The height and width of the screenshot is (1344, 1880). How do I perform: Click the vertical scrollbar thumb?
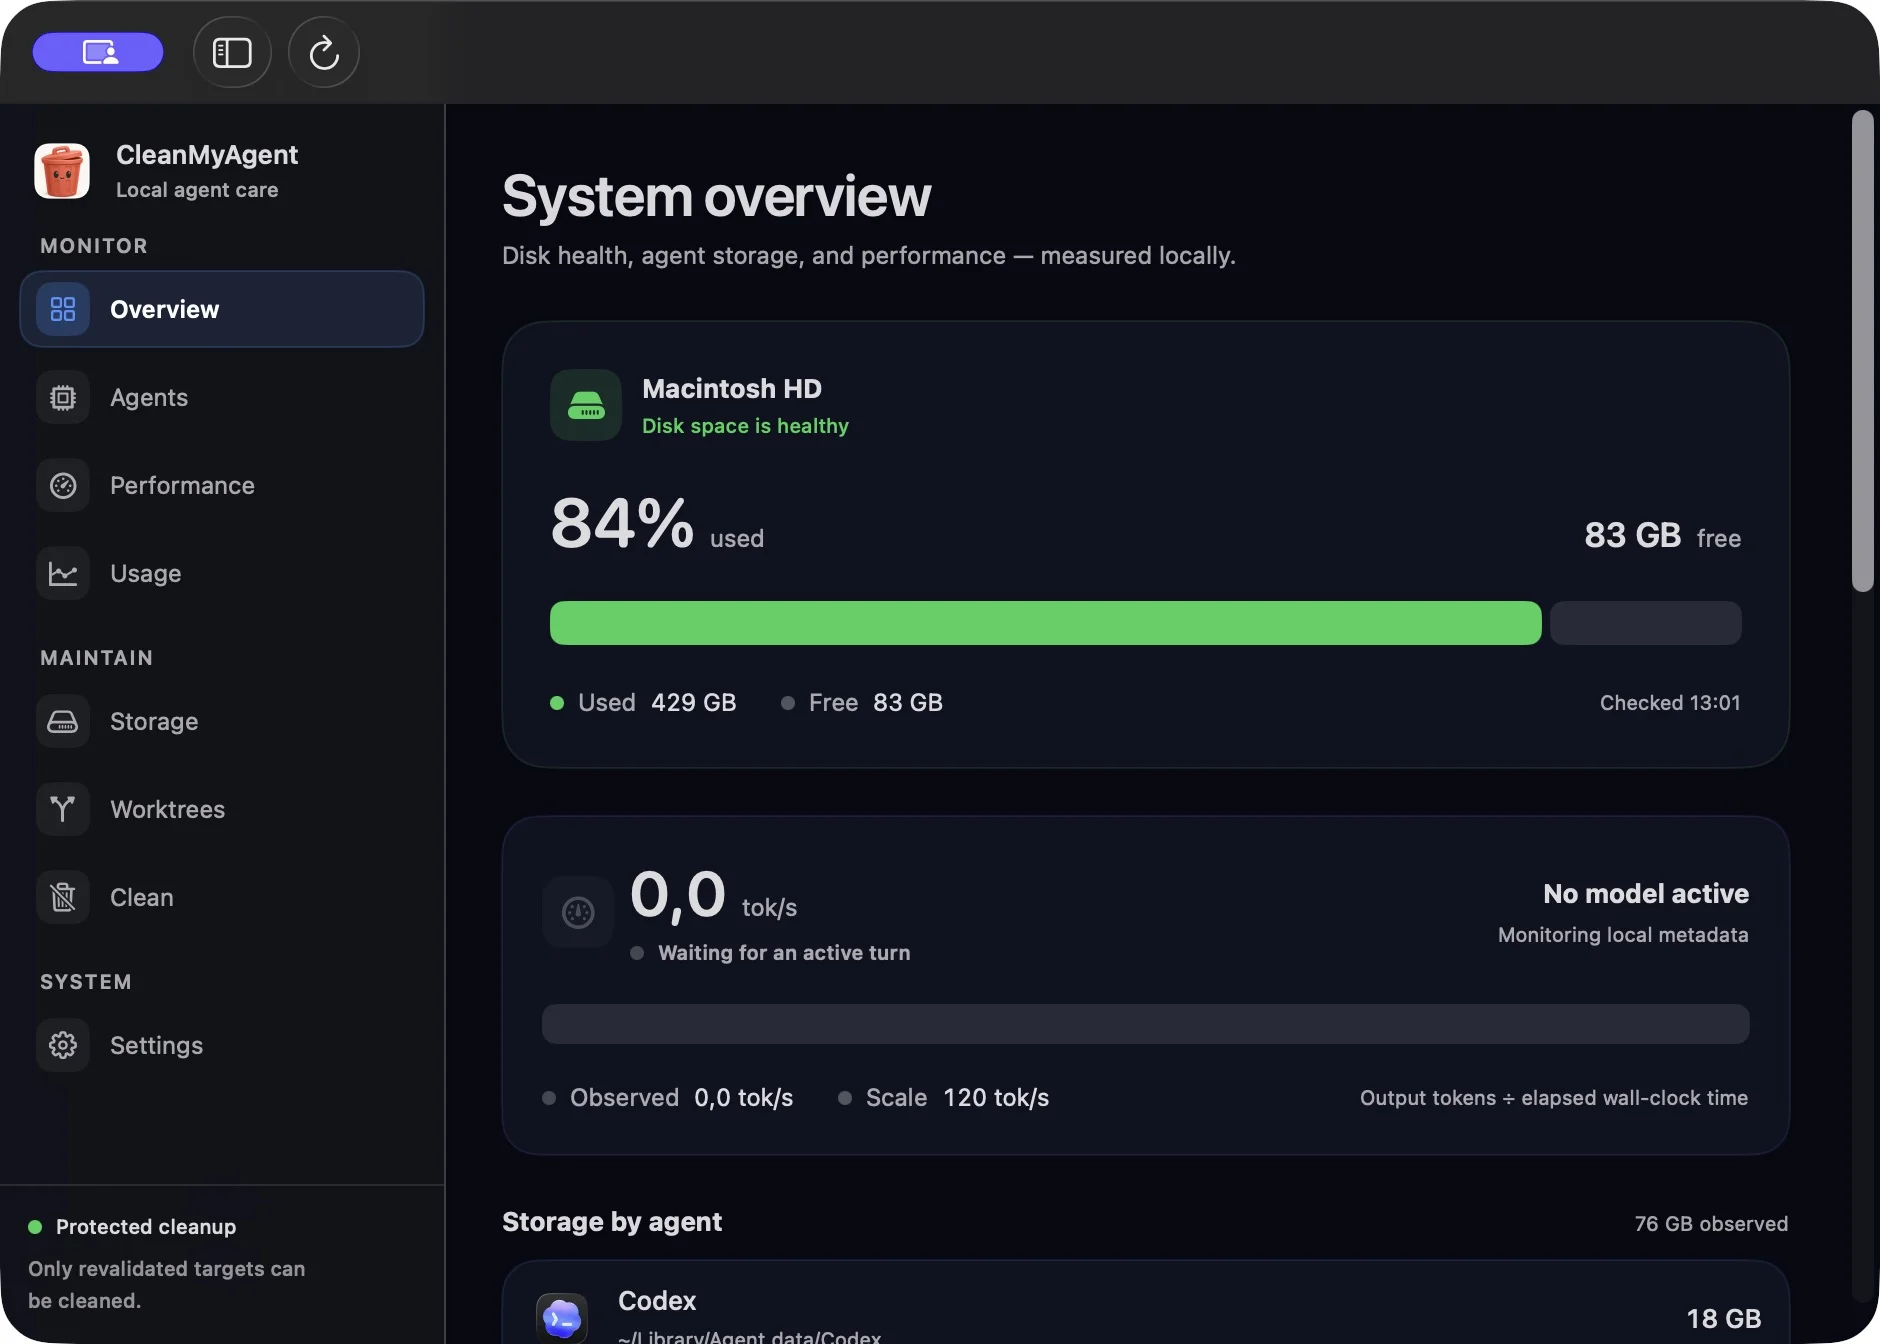click(1862, 350)
